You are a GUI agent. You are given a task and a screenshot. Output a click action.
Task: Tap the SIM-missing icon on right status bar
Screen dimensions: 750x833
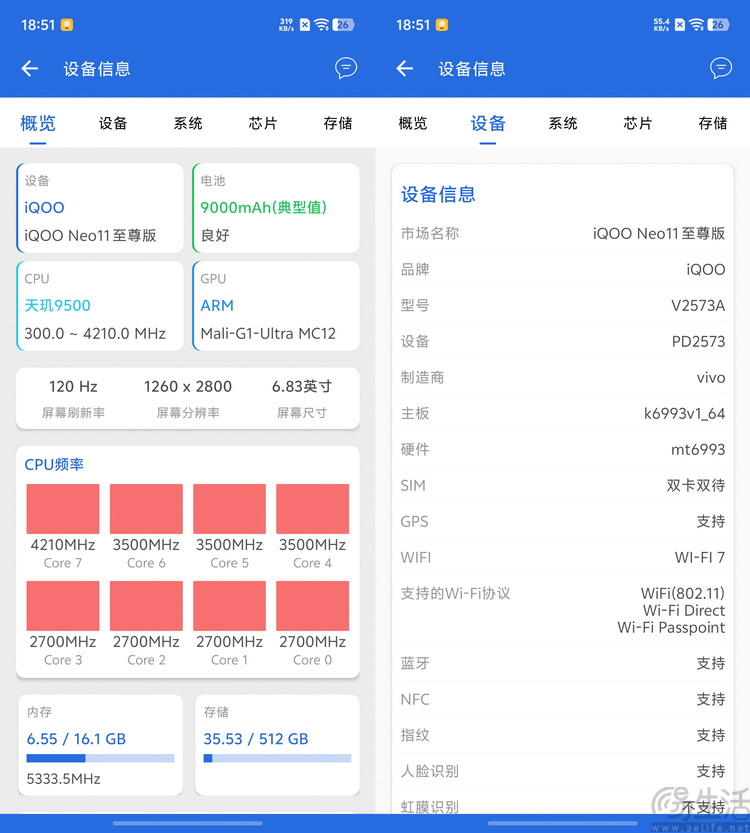[680, 24]
